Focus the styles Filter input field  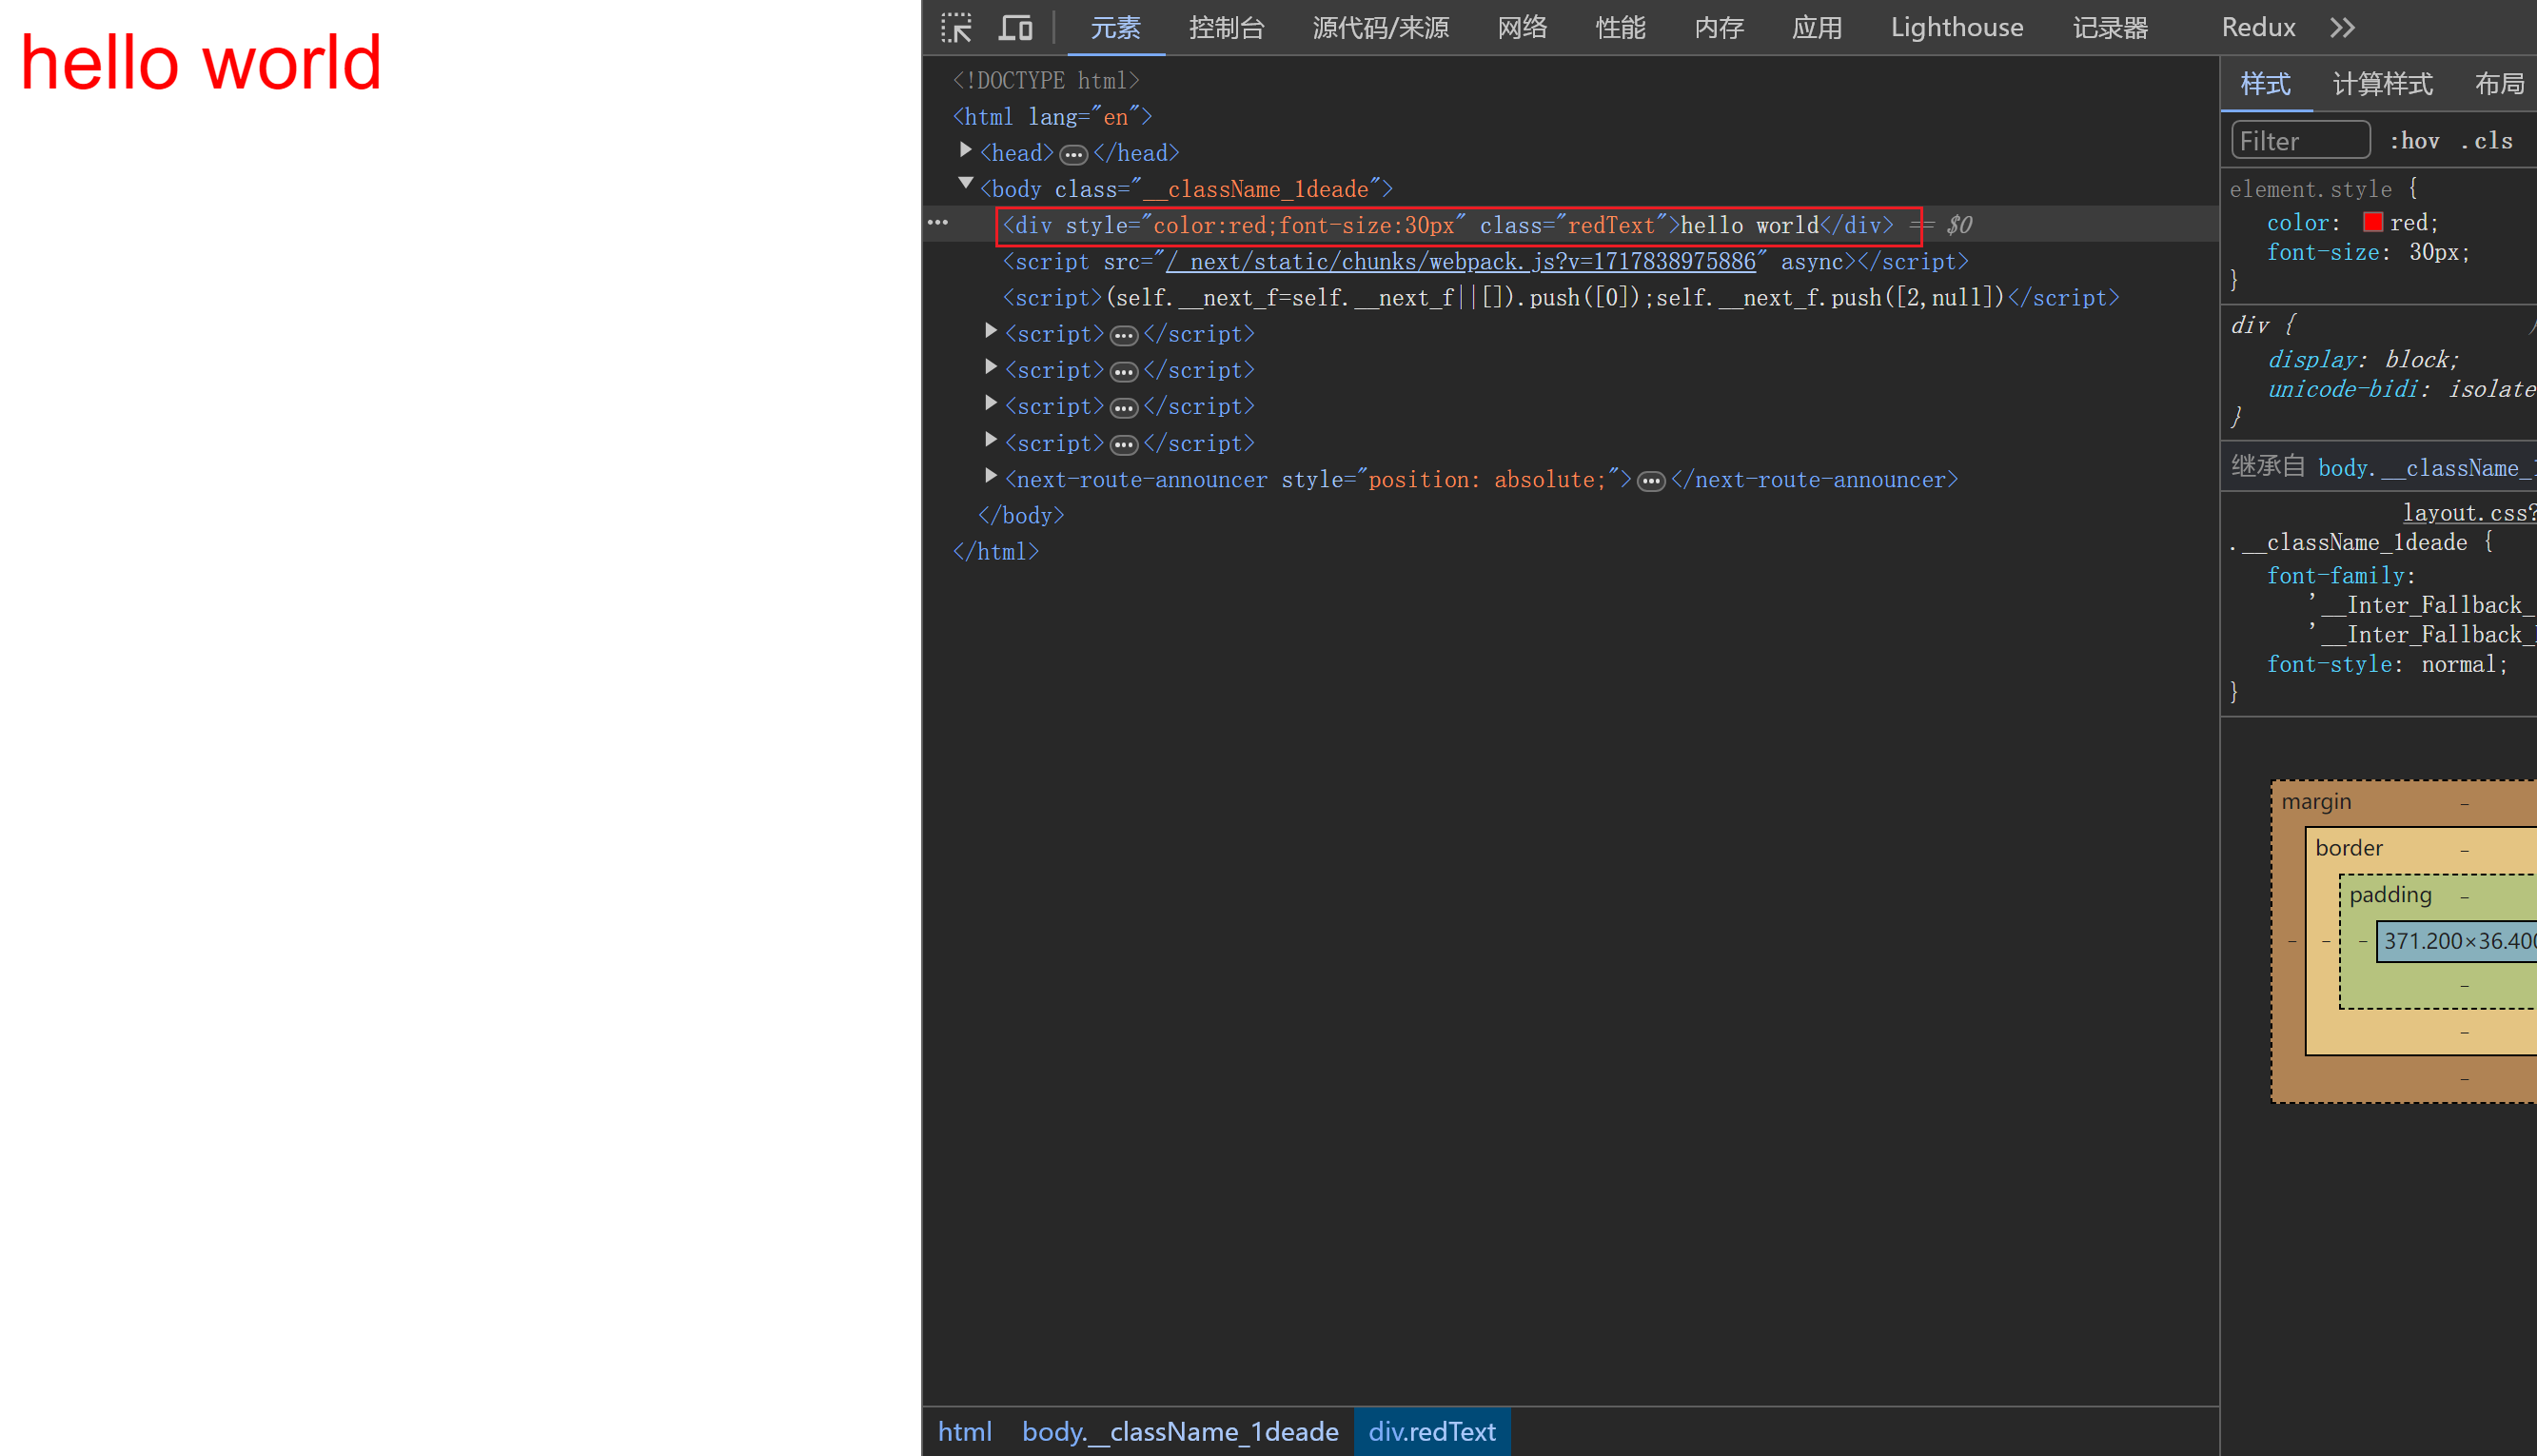click(2300, 141)
